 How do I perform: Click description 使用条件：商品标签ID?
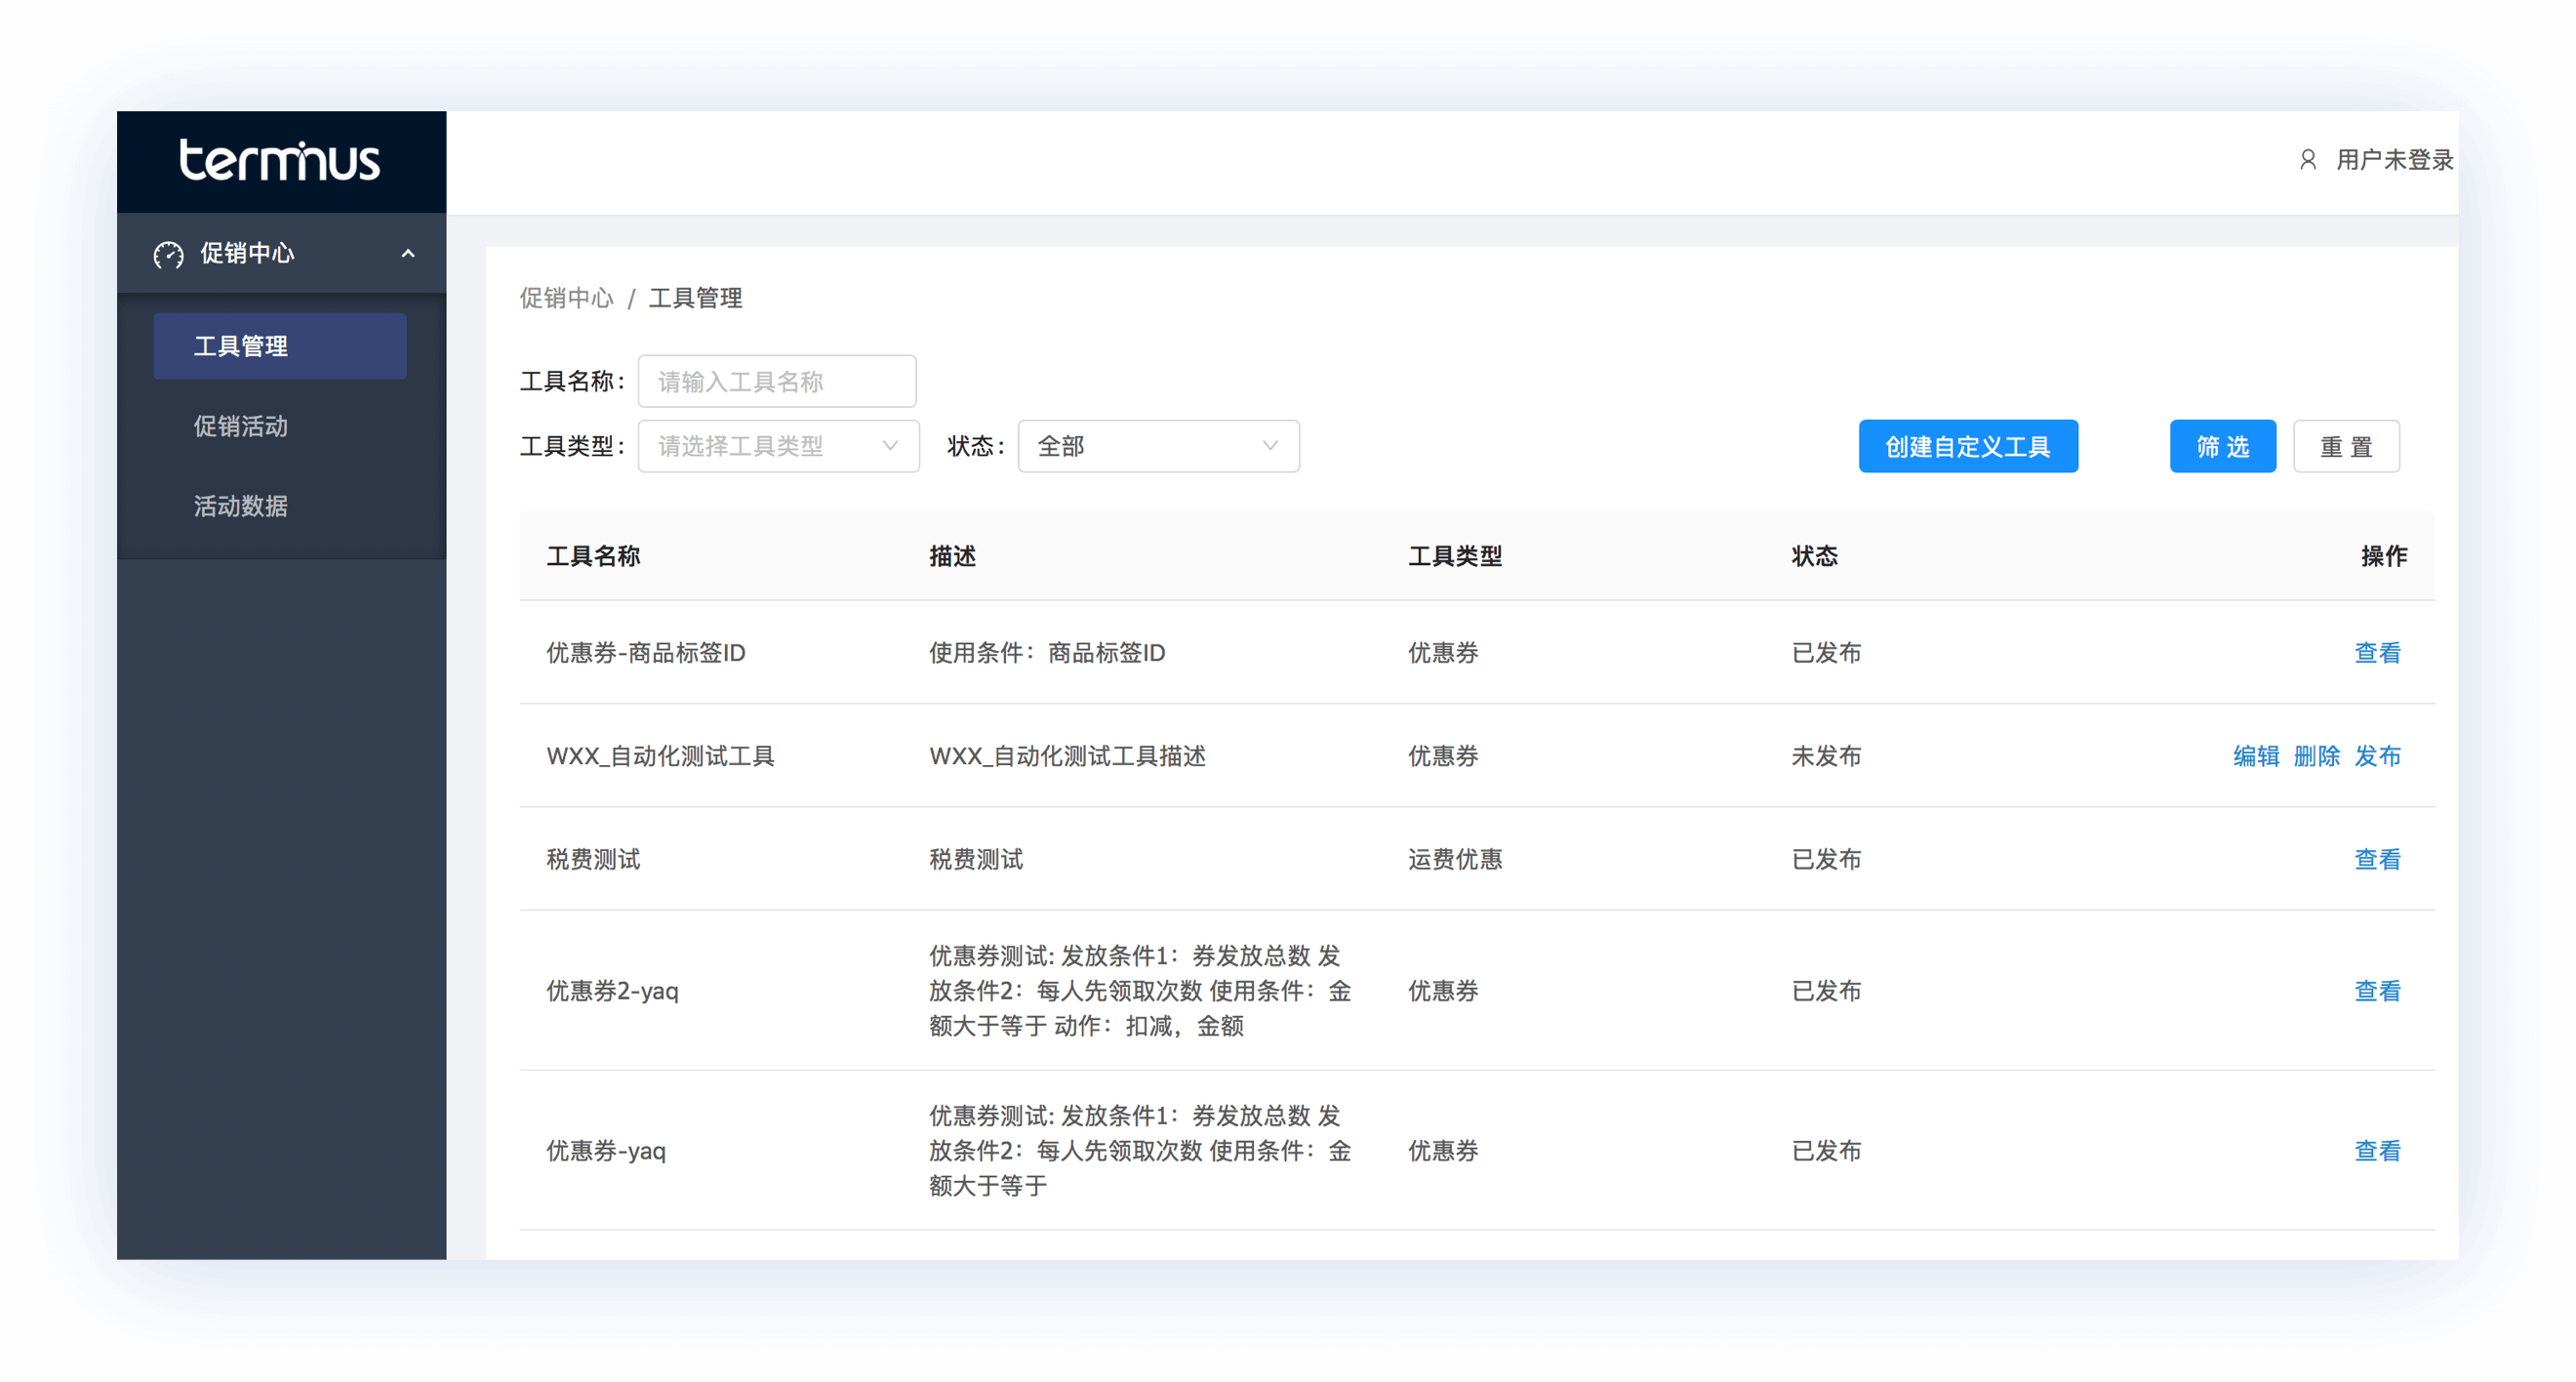pyautogui.click(x=1047, y=653)
